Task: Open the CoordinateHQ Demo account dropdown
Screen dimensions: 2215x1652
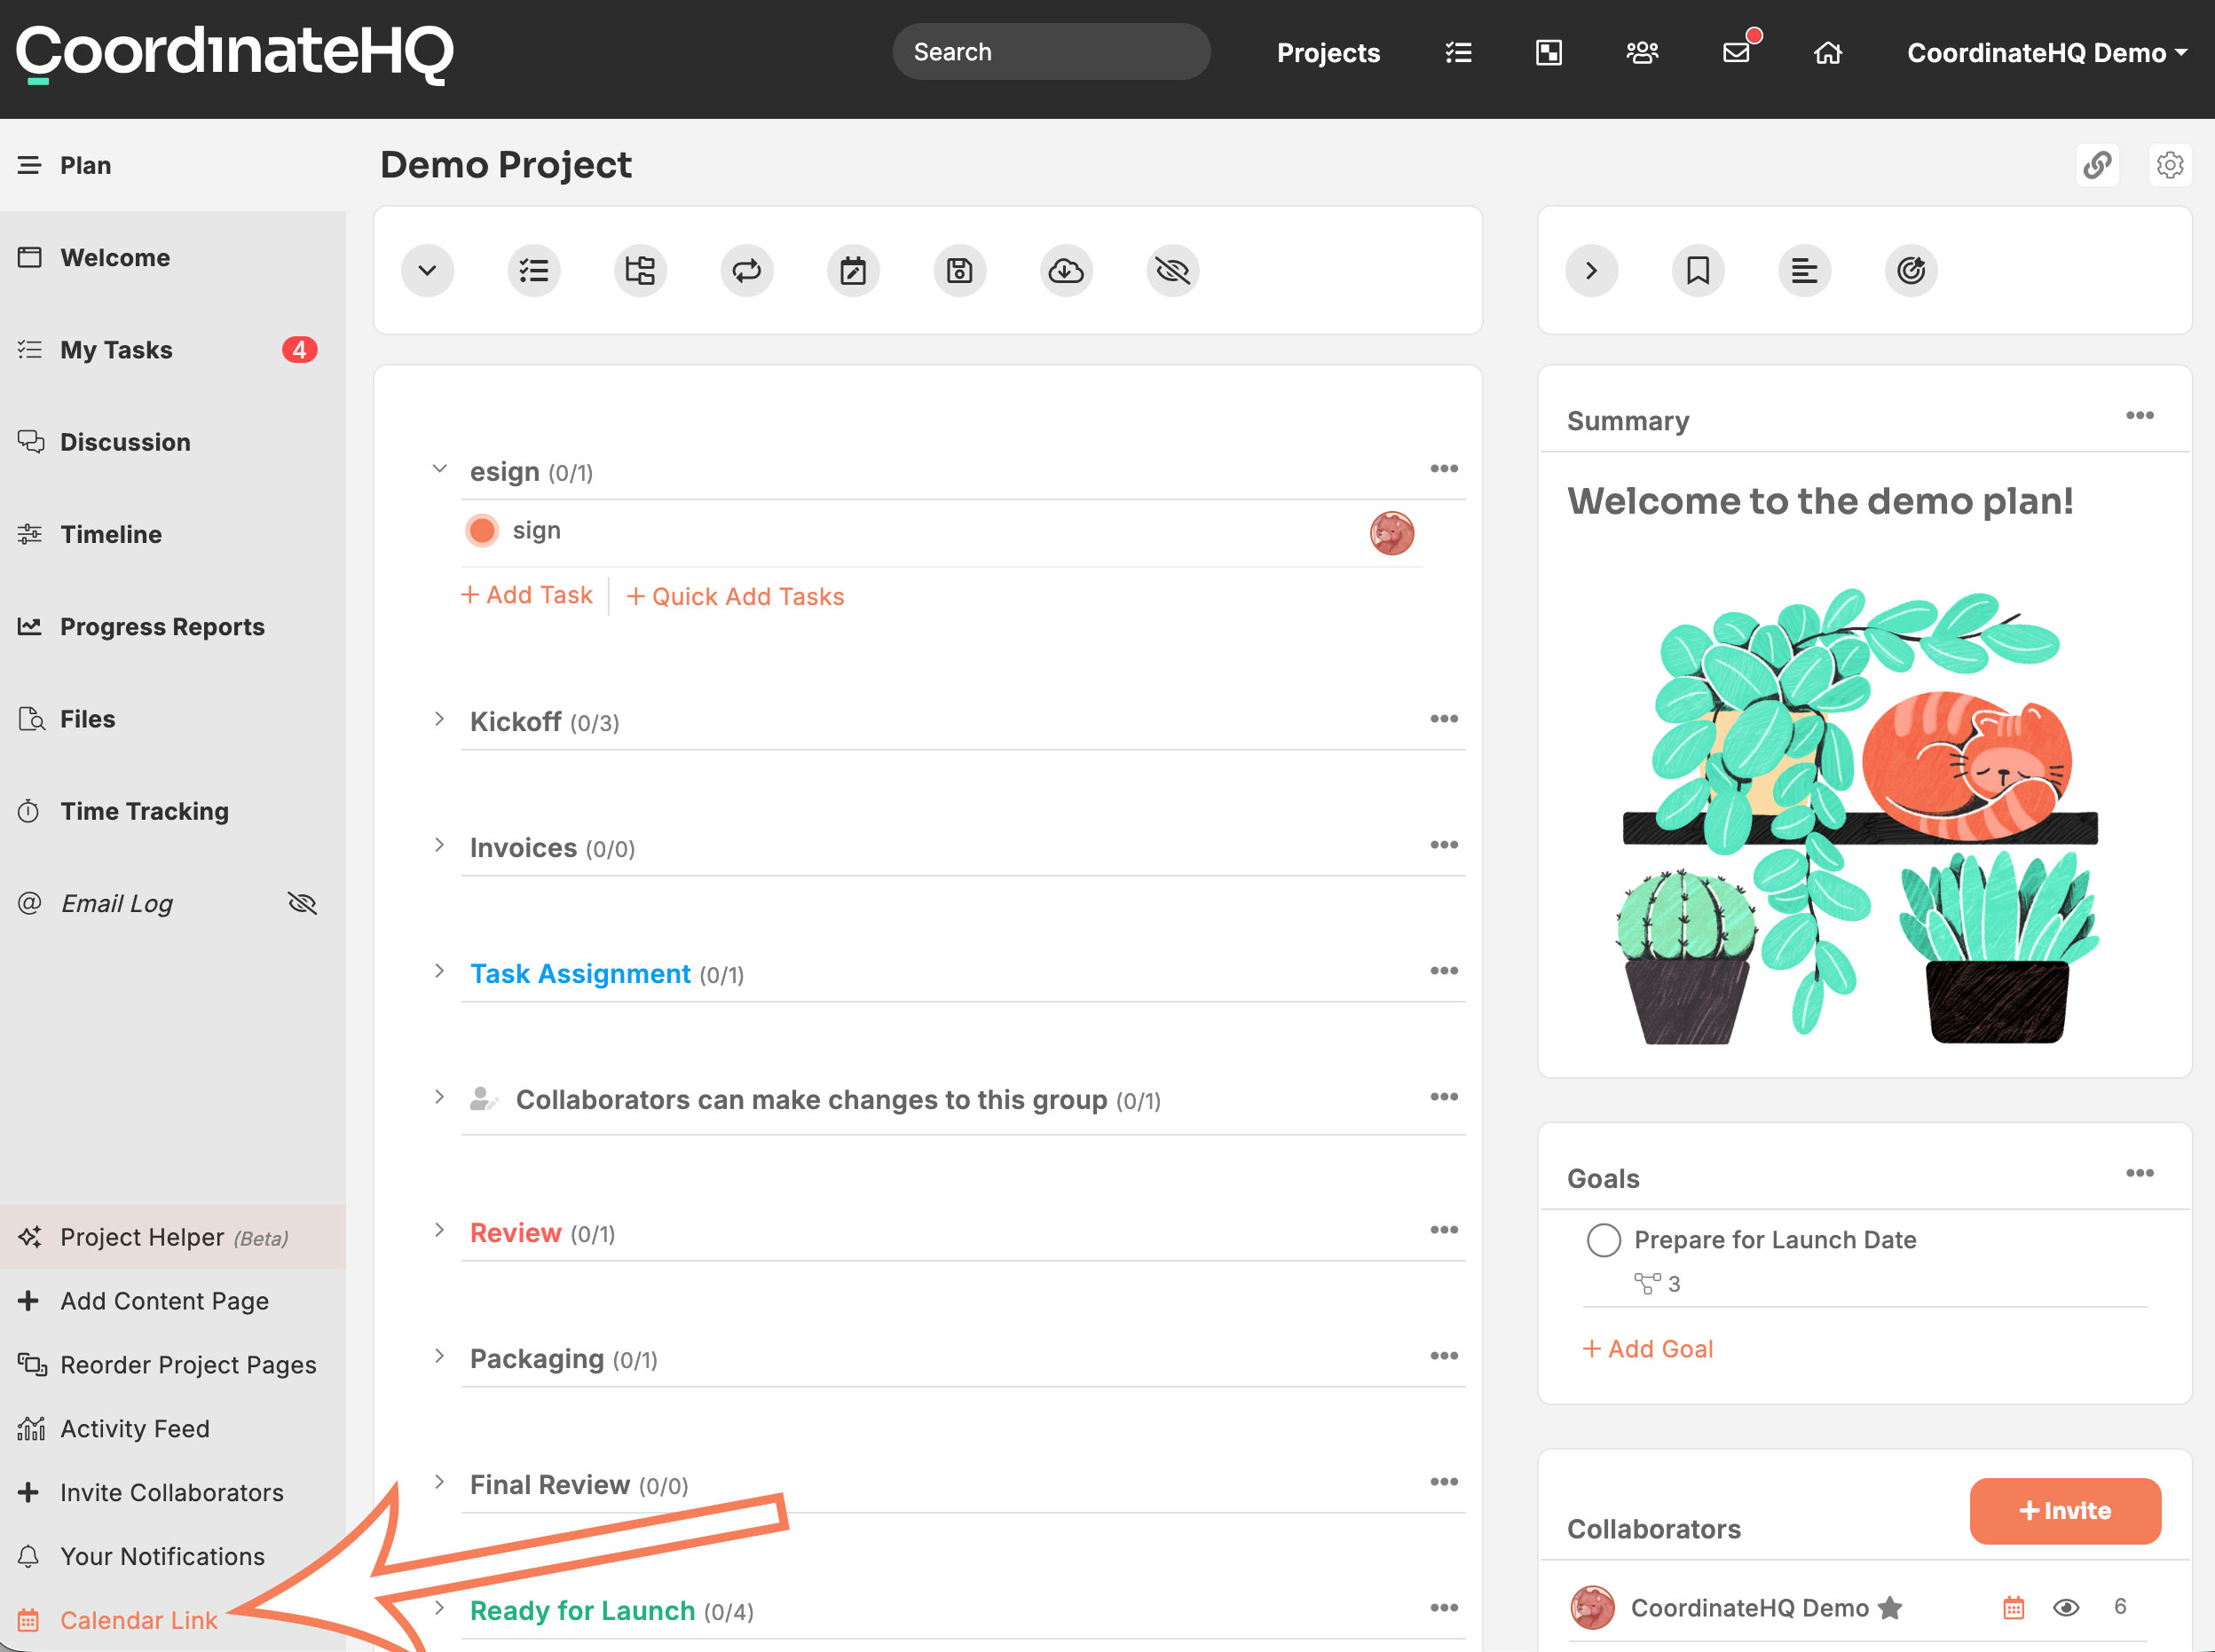Action: coord(2047,53)
